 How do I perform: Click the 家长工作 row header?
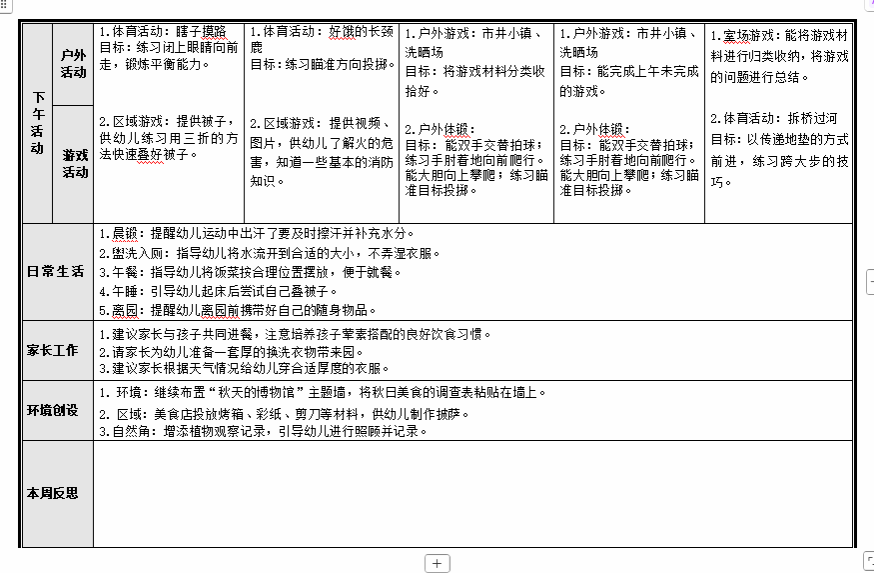click(x=56, y=350)
